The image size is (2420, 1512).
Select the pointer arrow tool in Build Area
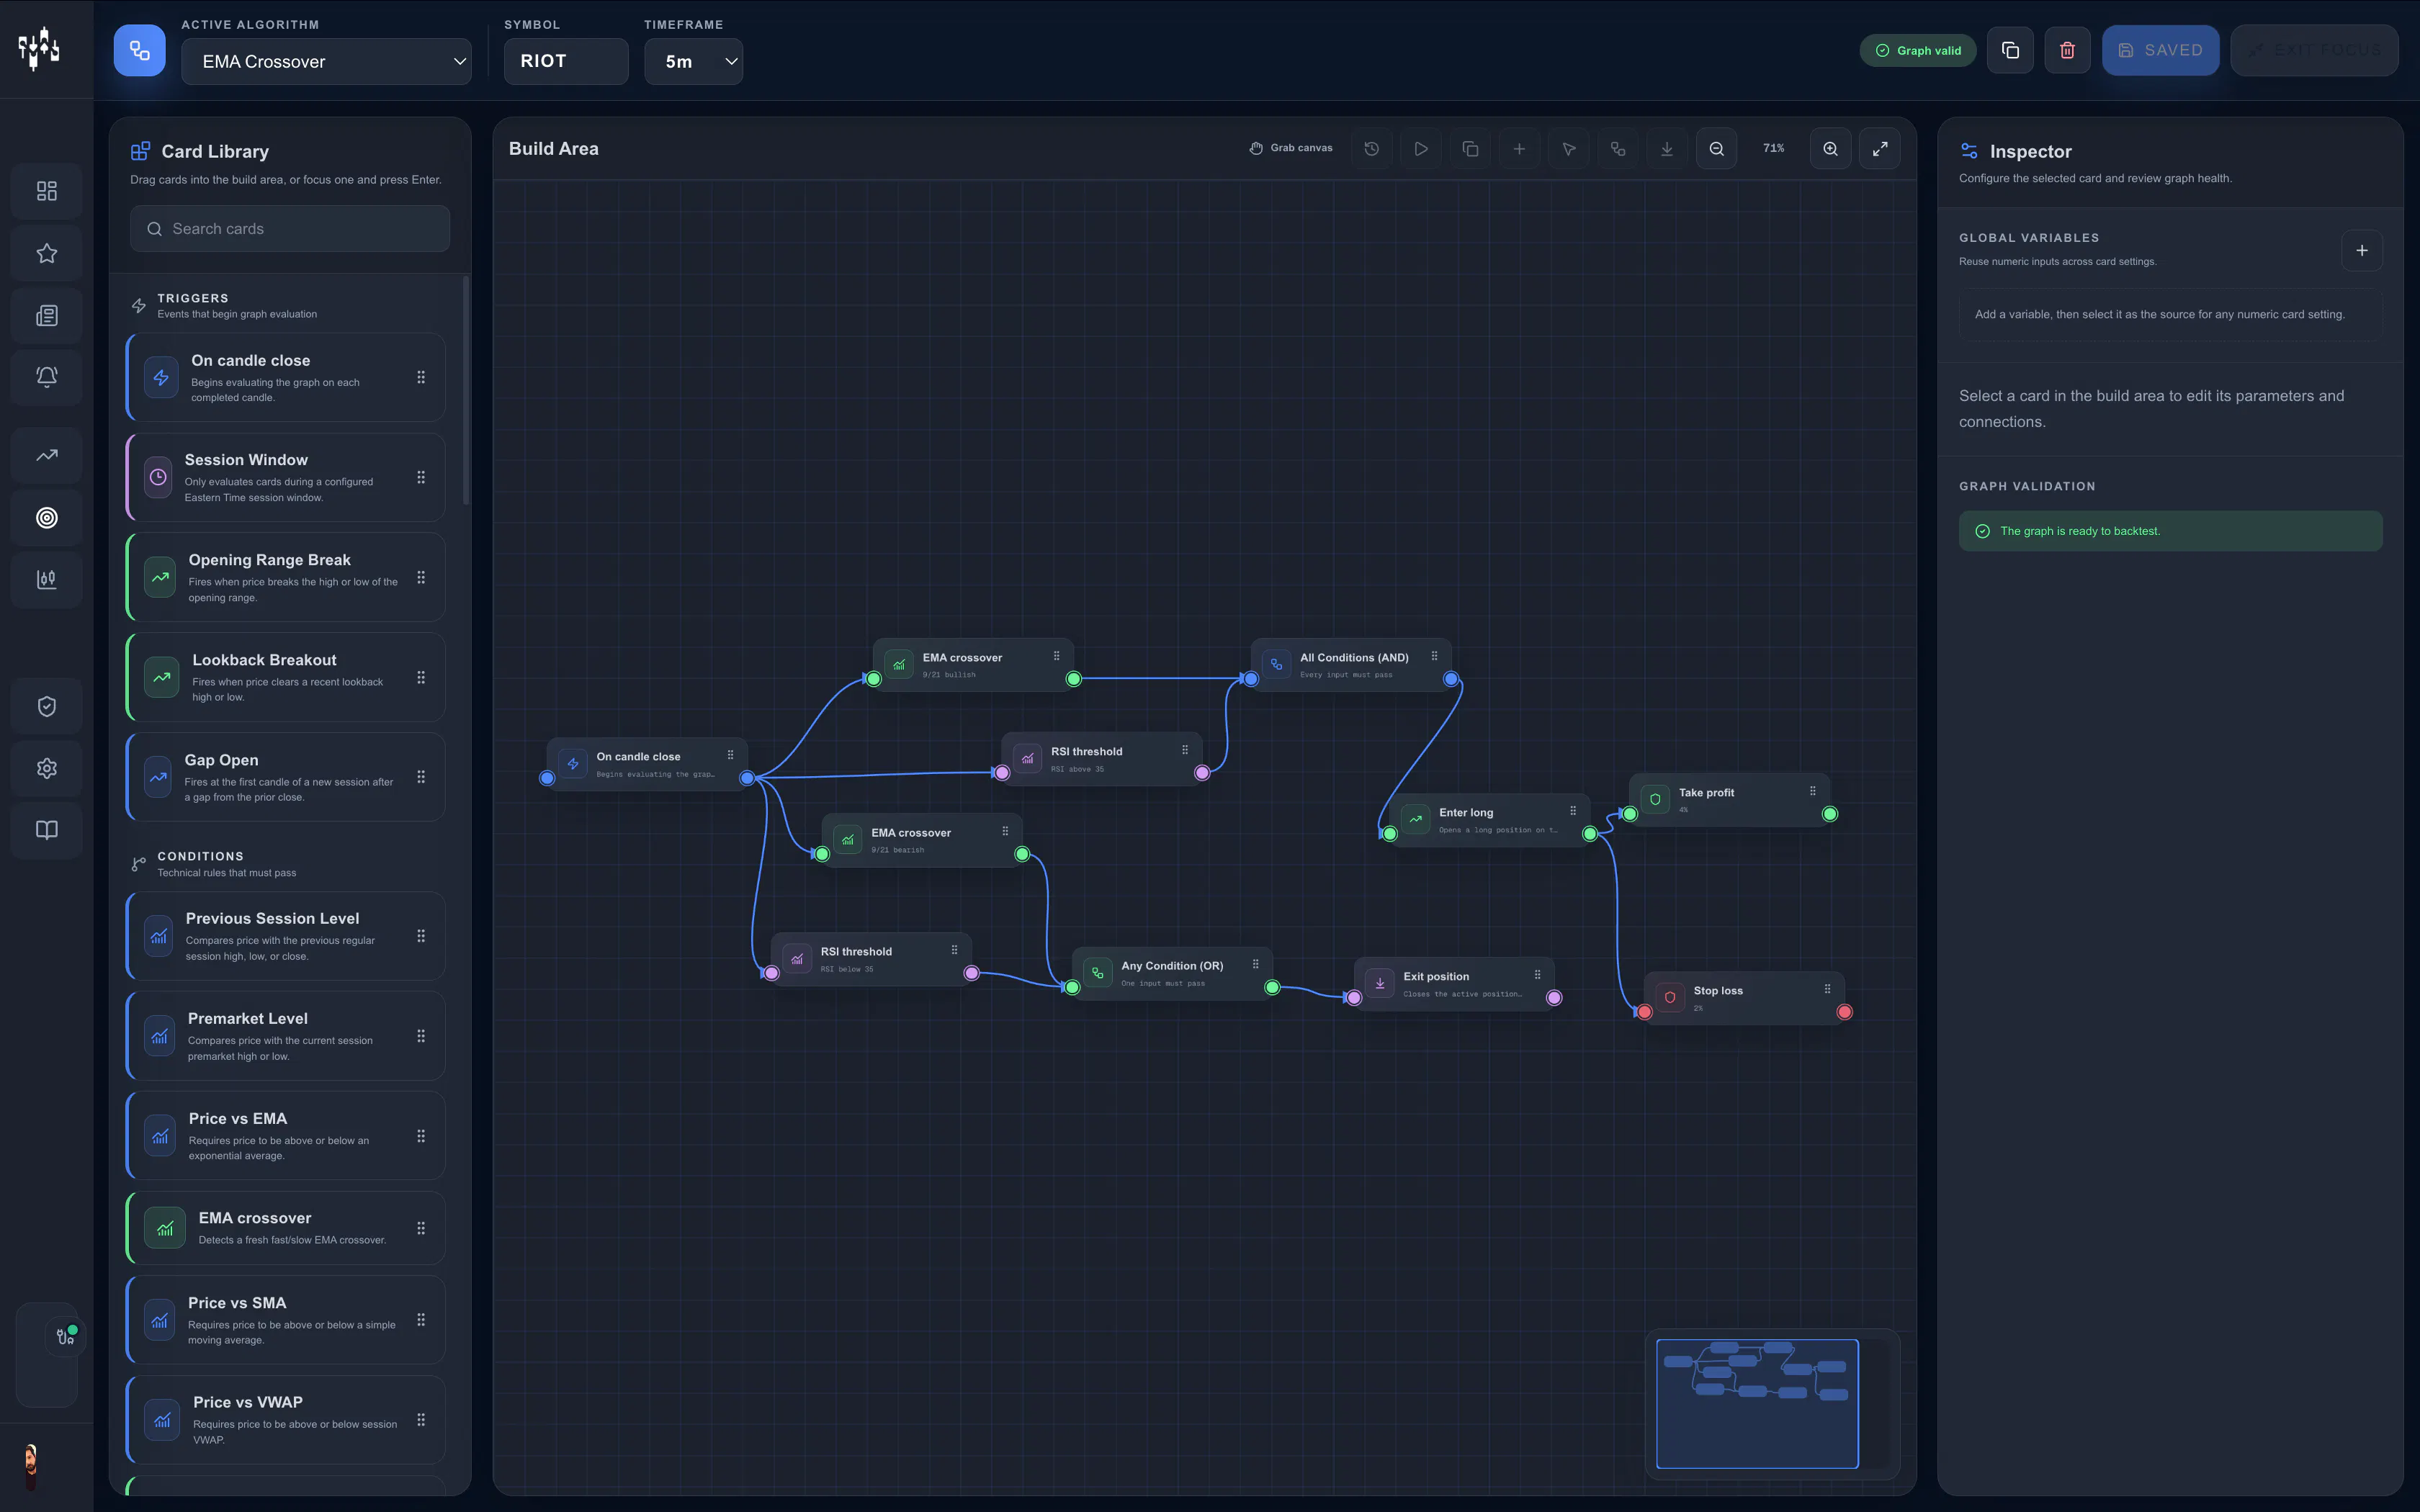[1569, 149]
